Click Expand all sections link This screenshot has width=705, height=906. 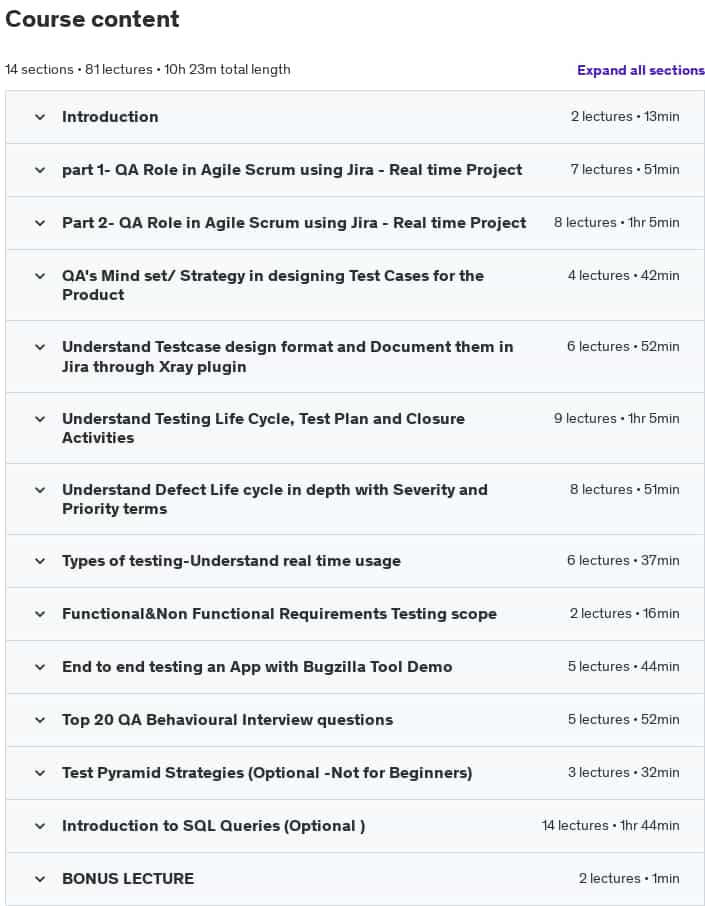click(x=640, y=70)
